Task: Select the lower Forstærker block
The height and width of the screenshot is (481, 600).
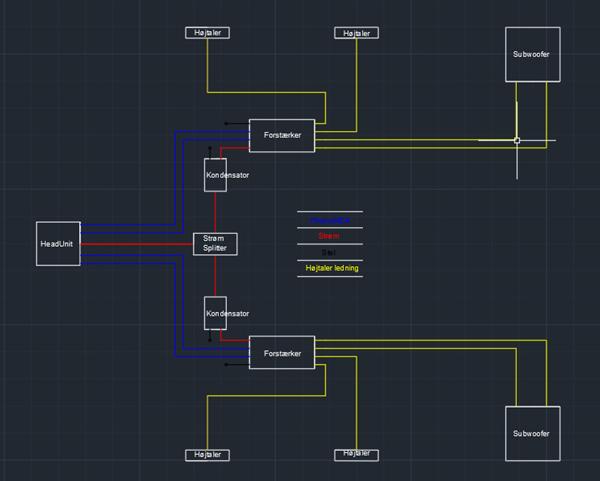Action: (281, 353)
